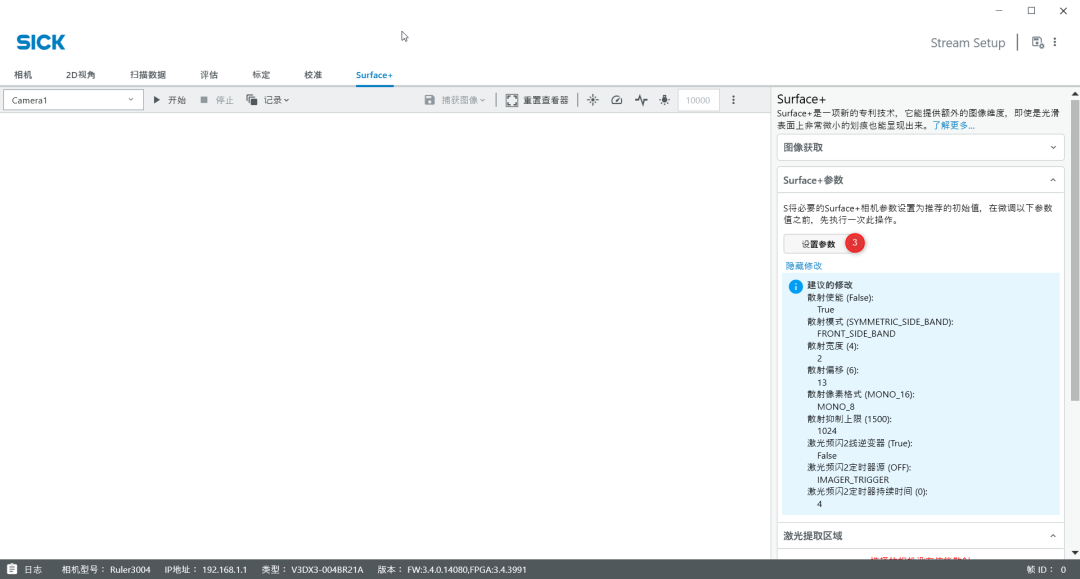Switch to the 2D视角 tab
Viewport: 1080px width, 579px height.
[81, 75]
